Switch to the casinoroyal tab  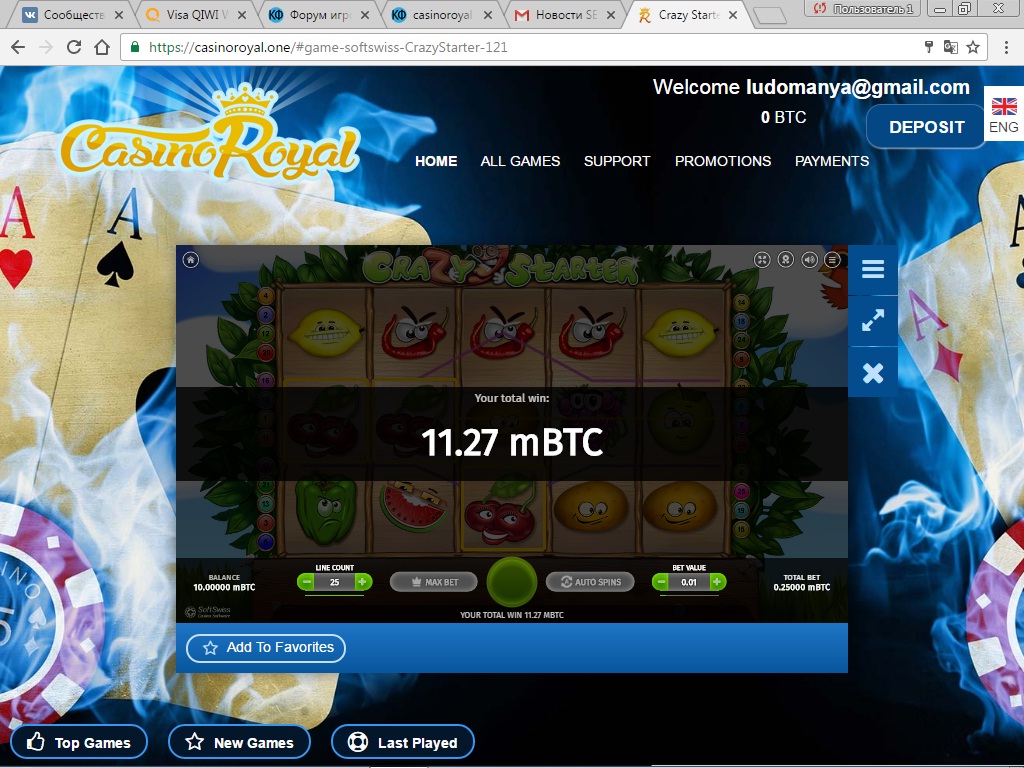[x=441, y=14]
